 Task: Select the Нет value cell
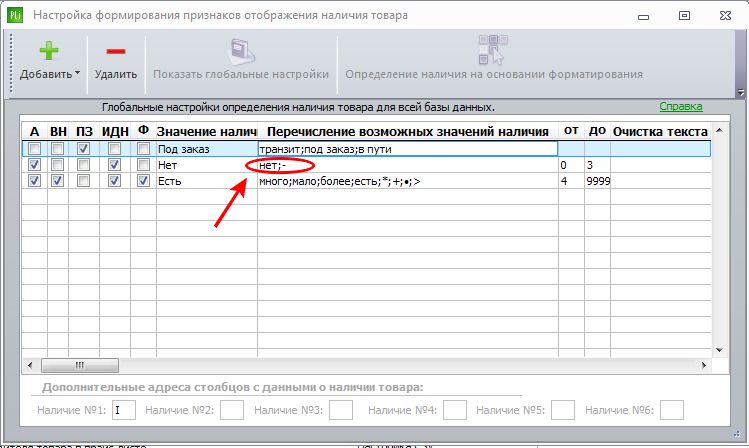[207, 165]
